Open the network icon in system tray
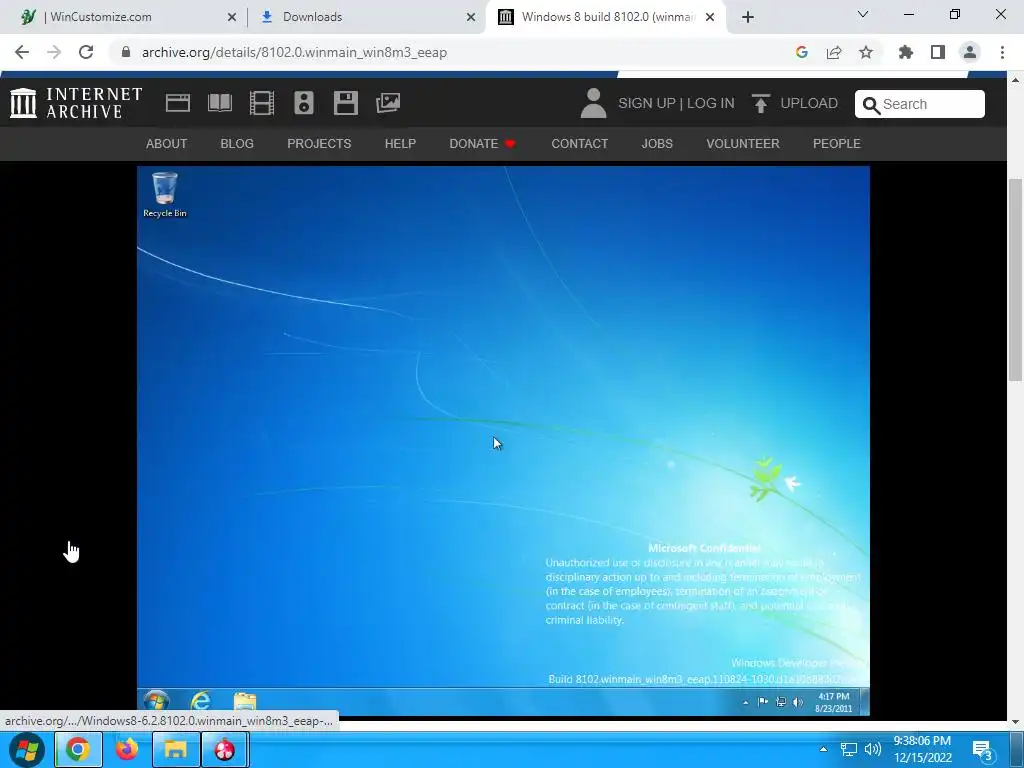Image resolution: width=1024 pixels, height=768 pixels. (x=848, y=749)
